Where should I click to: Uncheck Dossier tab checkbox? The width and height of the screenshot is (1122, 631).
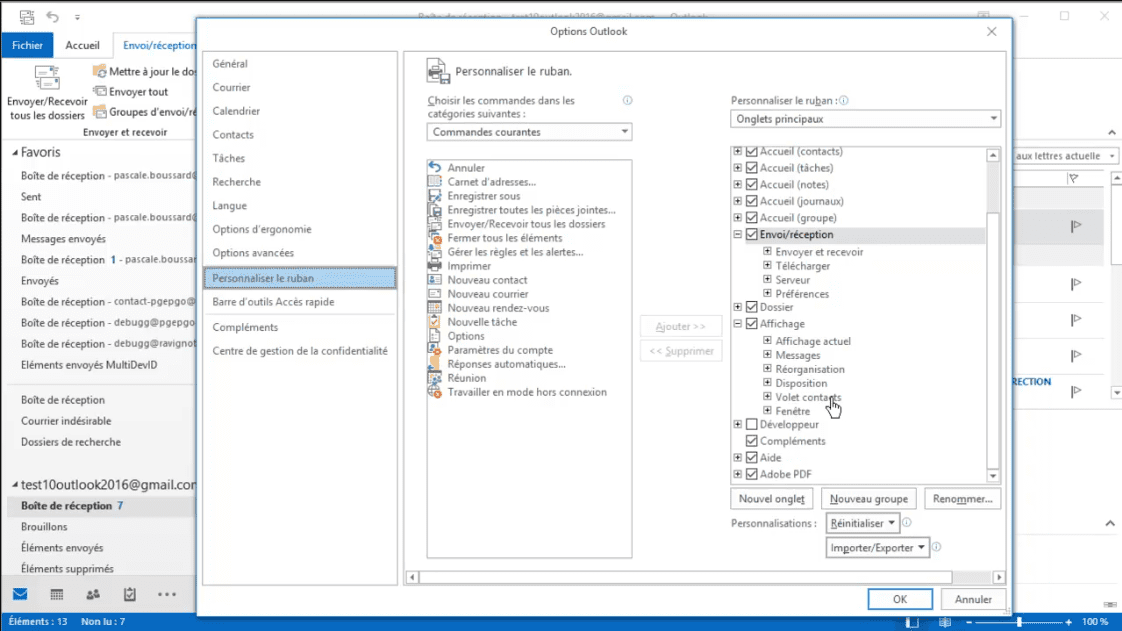(751, 307)
